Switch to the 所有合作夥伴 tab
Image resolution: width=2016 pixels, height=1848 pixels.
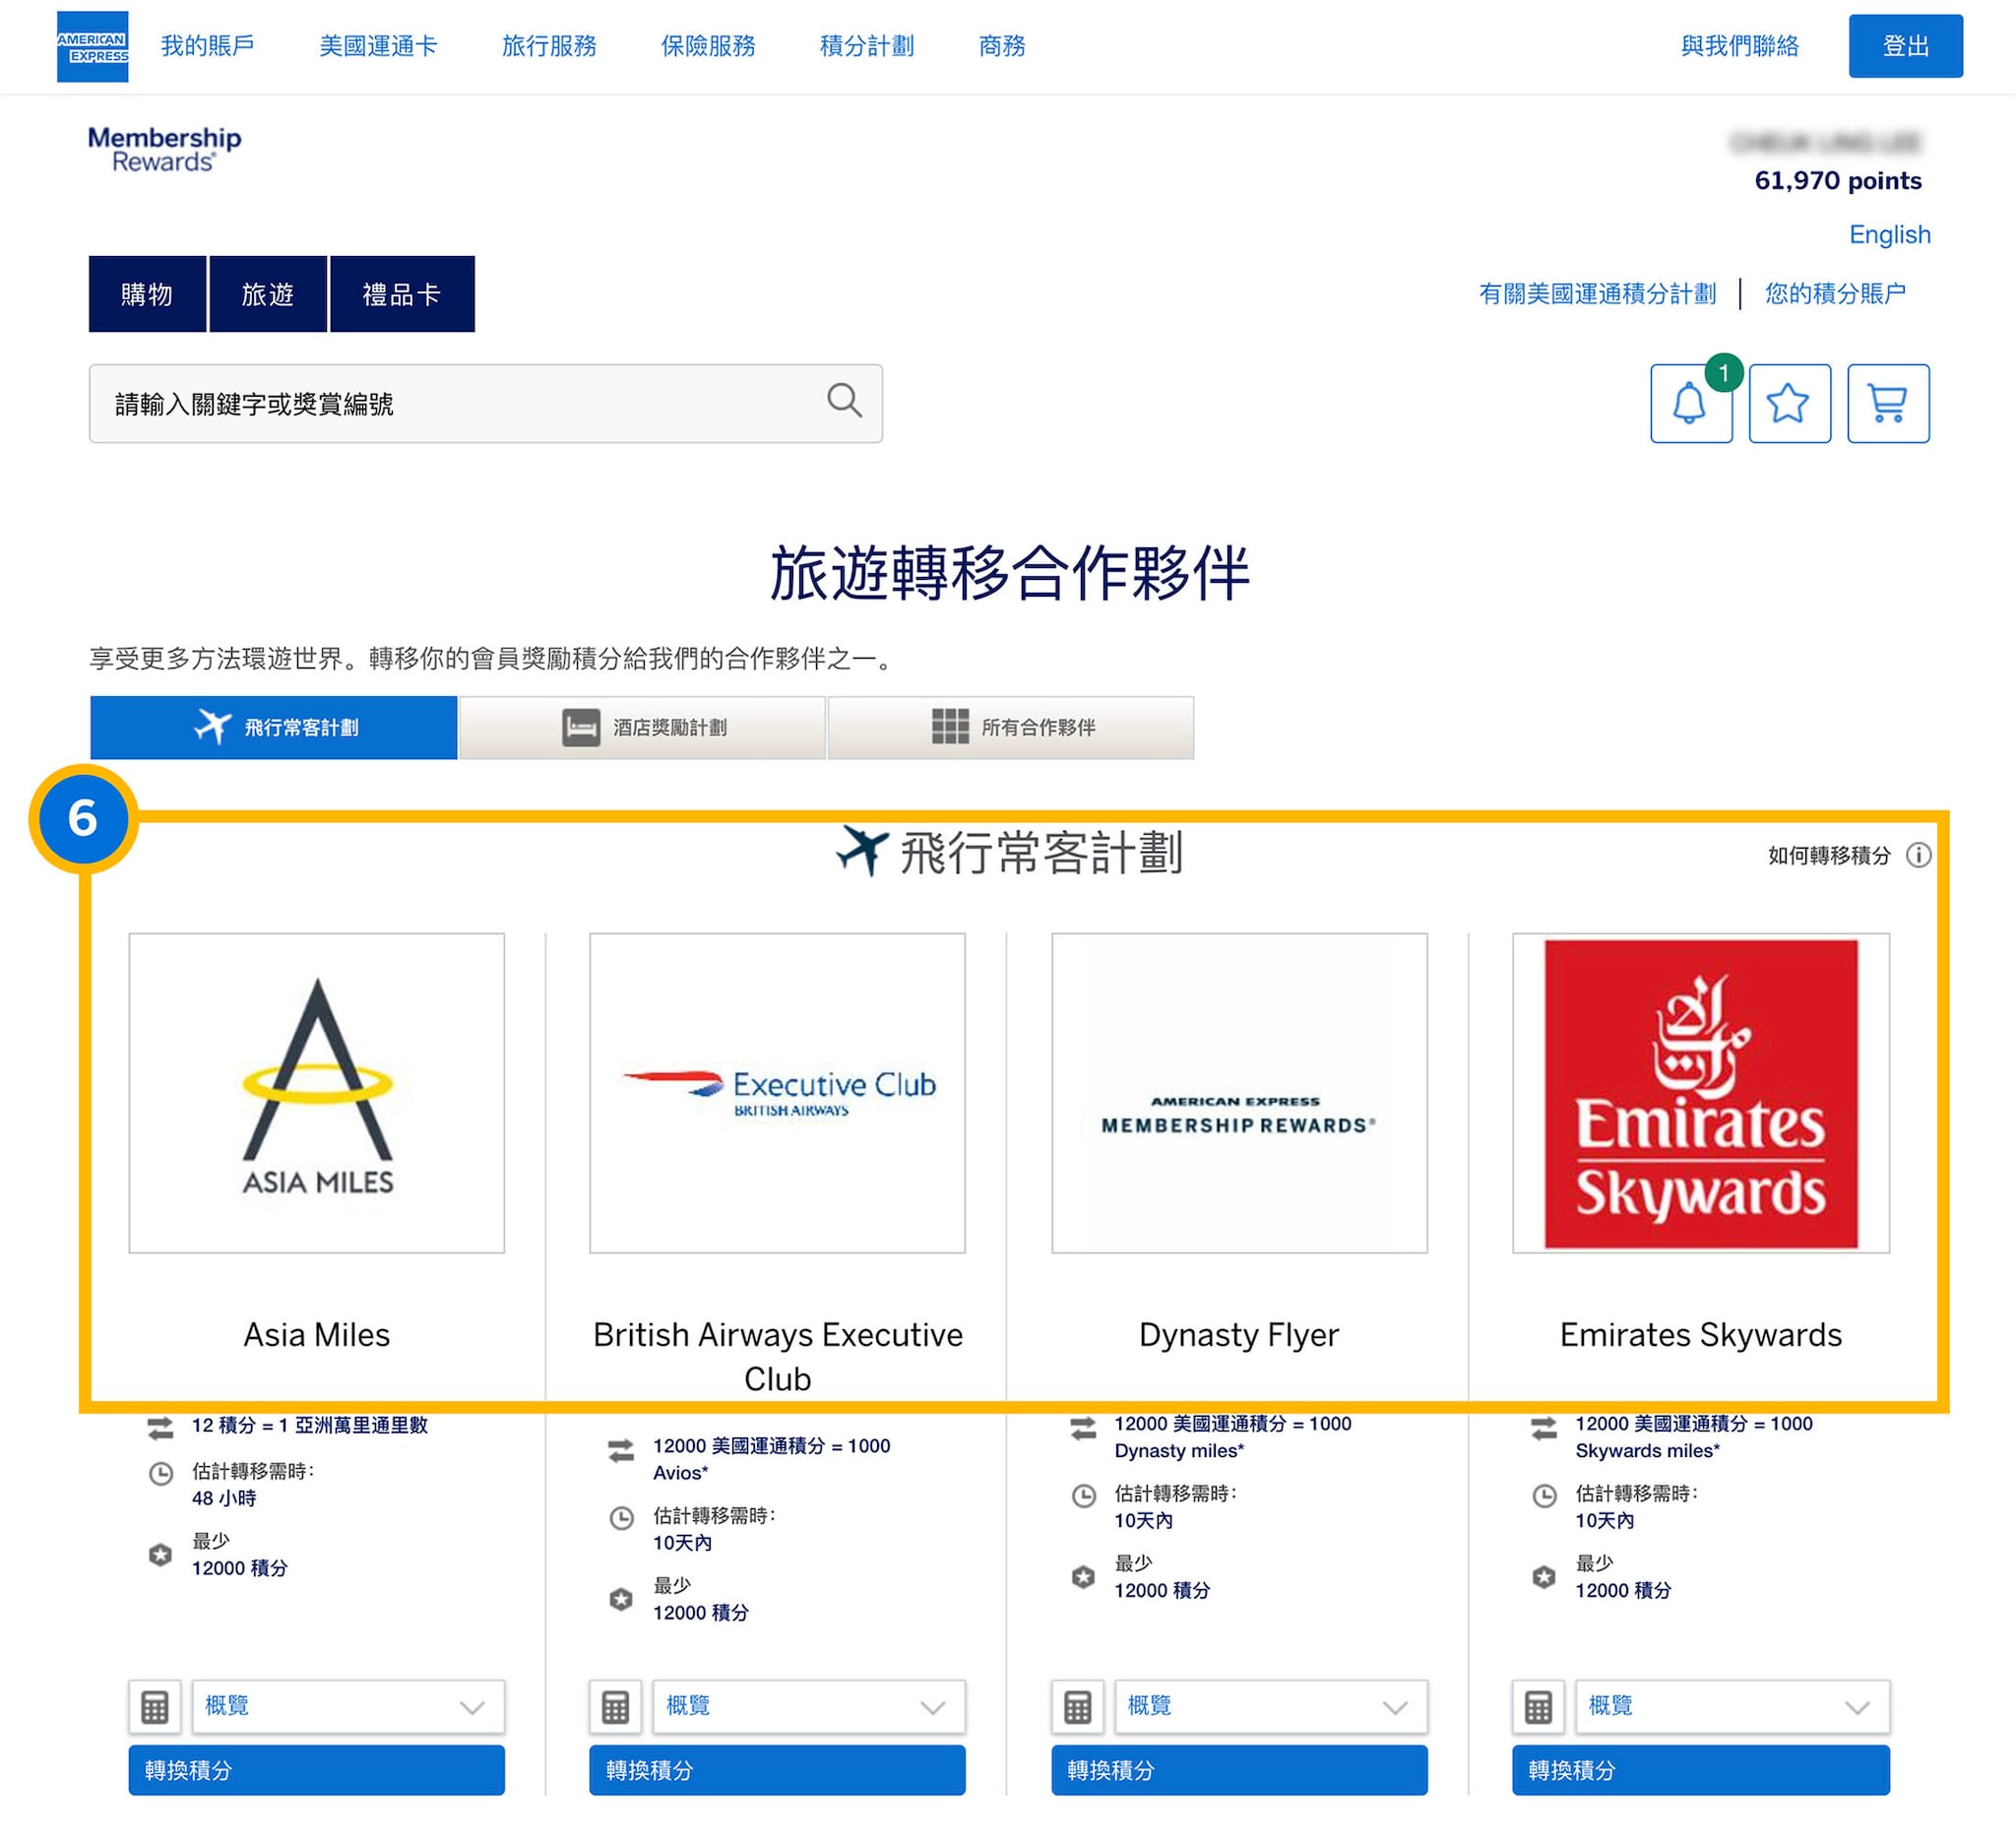pos(1010,728)
